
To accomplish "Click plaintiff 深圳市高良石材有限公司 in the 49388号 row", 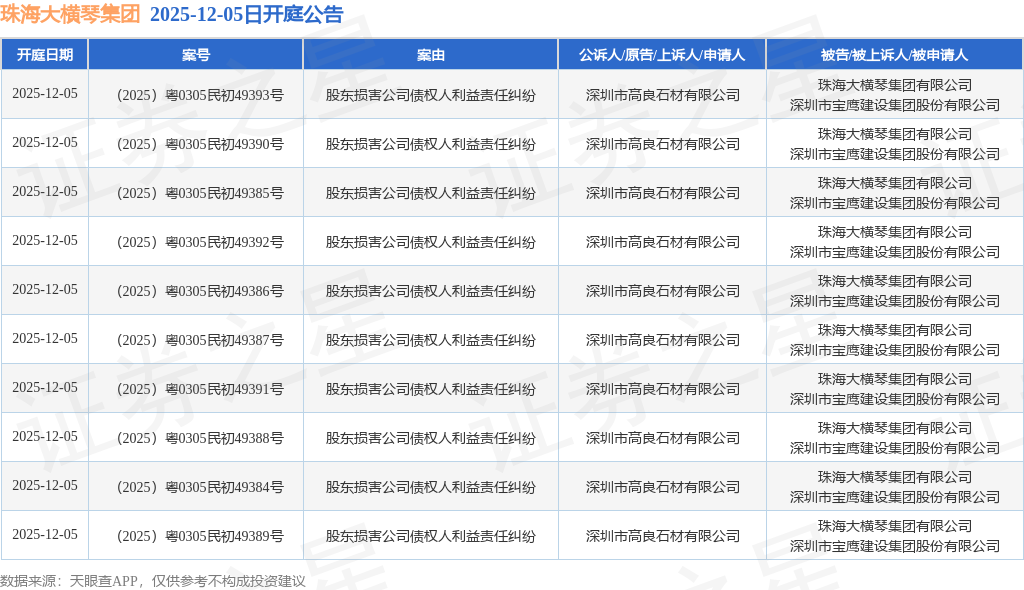I will click(x=662, y=438).
